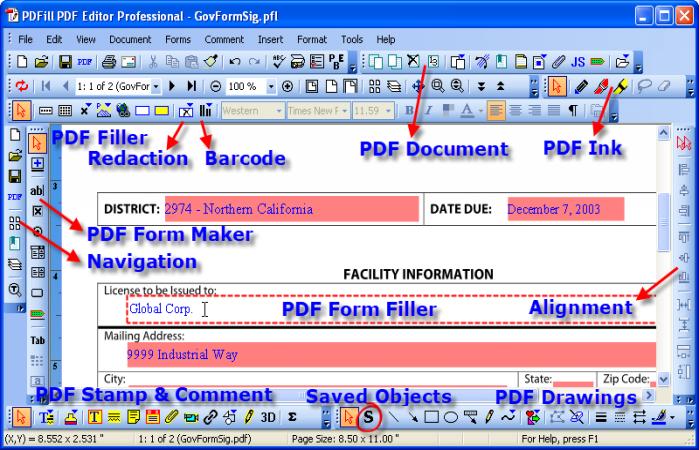Image resolution: width=699 pixels, height=450 pixels.
Task: Click the zoom in plus circle
Action: pyautogui.click(x=288, y=86)
